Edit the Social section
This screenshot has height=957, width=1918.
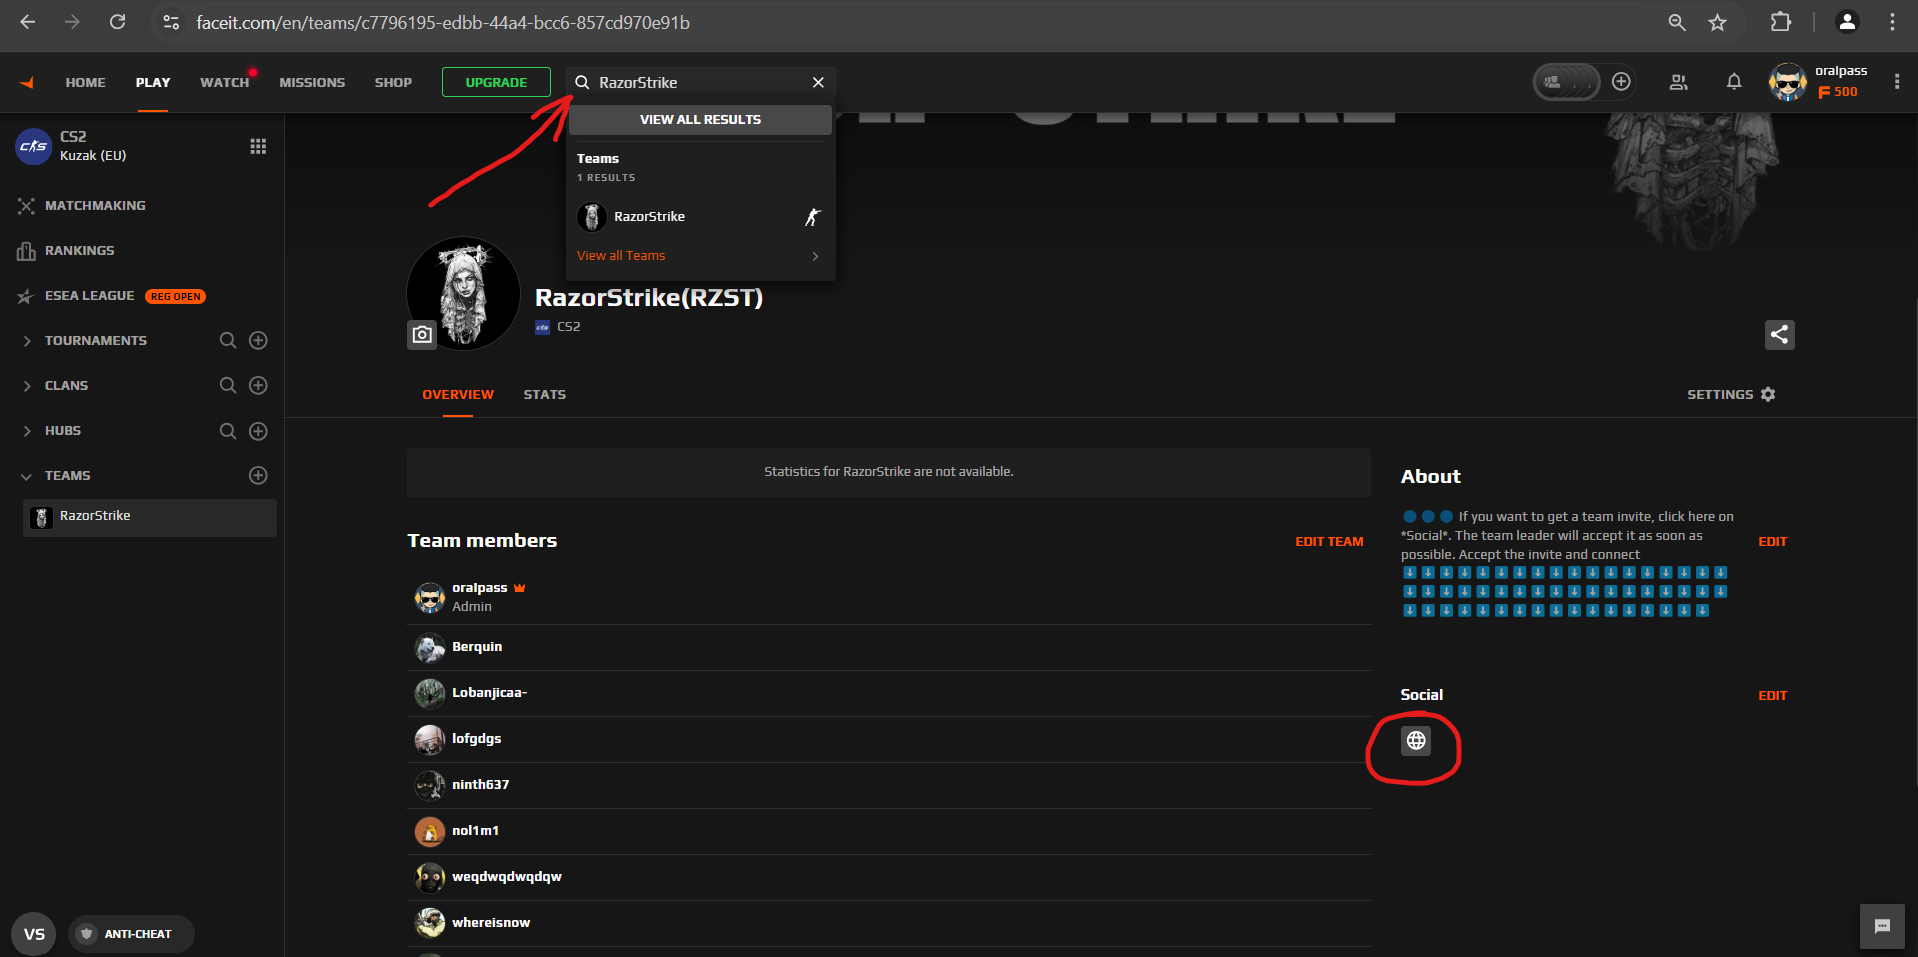(1772, 696)
